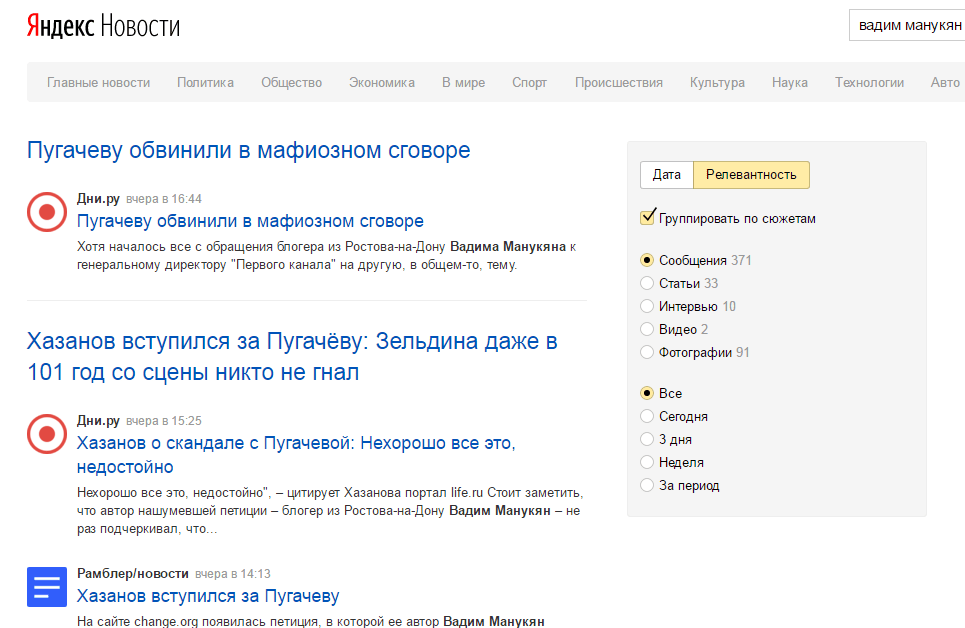This screenshot has width=965, height=628.
Task: Open the Главные новости section
Action: coord(98,83)
